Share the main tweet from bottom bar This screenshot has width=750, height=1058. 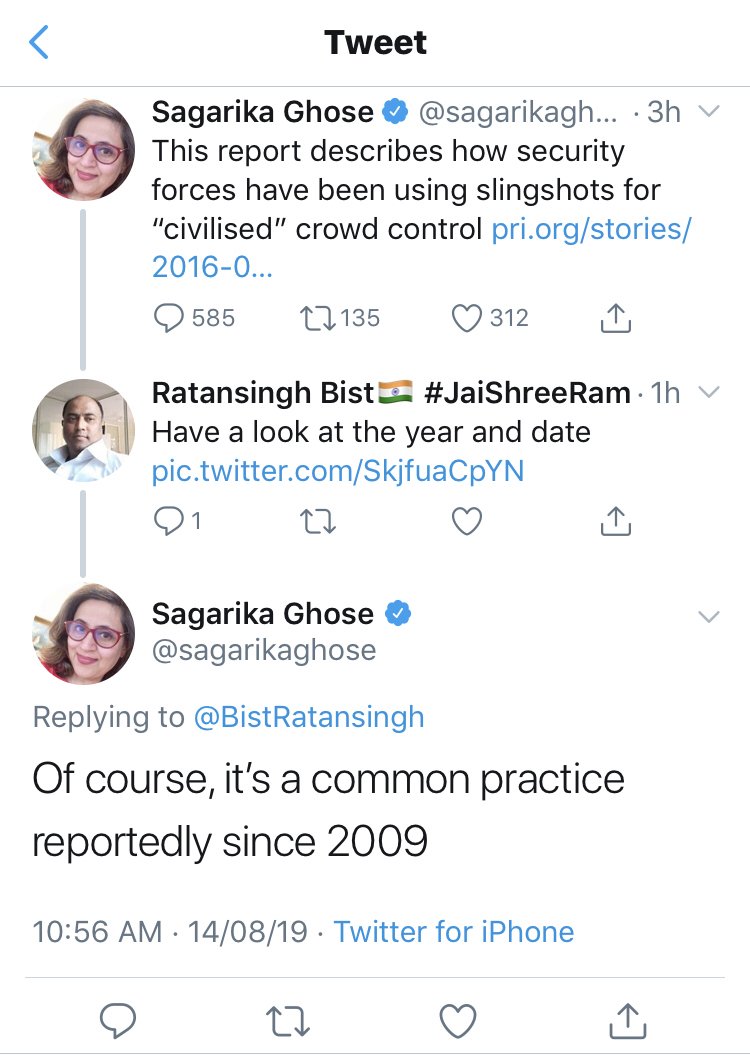coord(626,1021)
